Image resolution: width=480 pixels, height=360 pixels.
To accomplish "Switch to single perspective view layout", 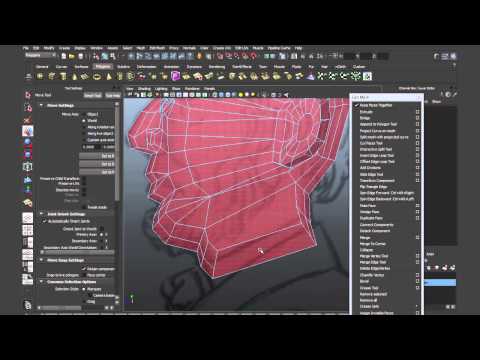I will 28,218.
